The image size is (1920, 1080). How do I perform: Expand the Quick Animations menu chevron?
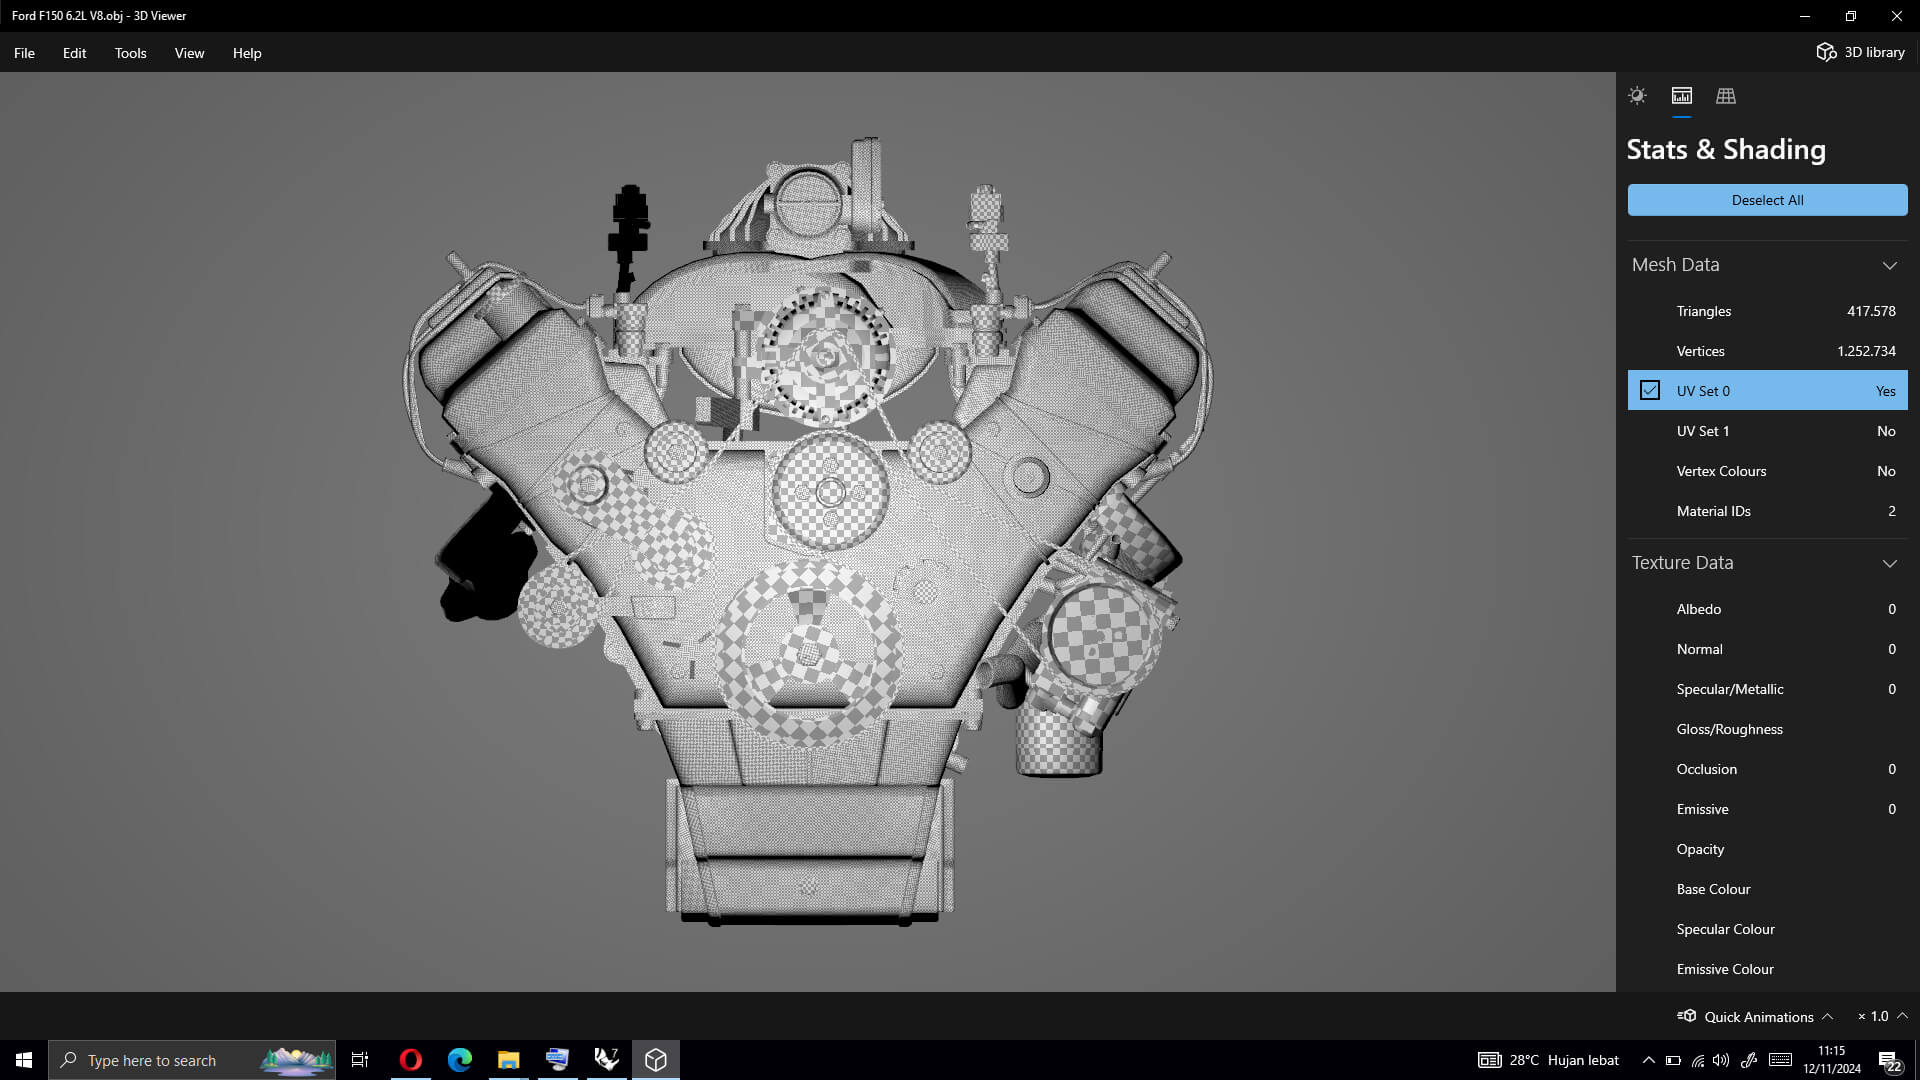(x=1828, y=1016)
